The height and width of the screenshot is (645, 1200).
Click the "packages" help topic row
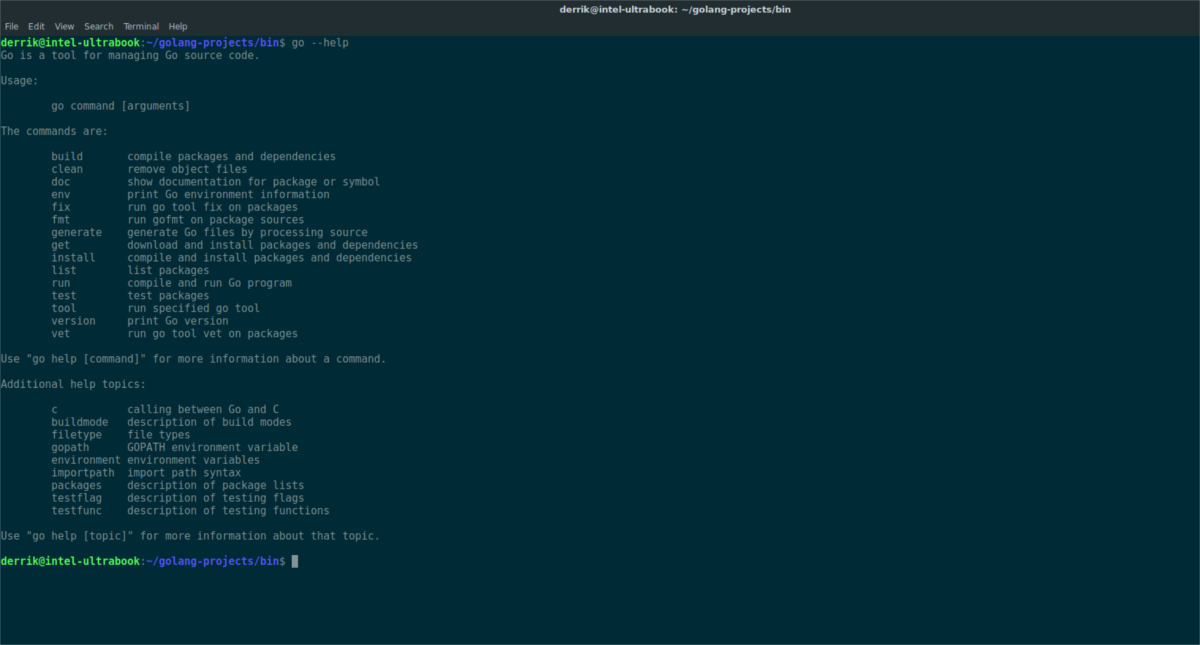(x=177, y=486)
